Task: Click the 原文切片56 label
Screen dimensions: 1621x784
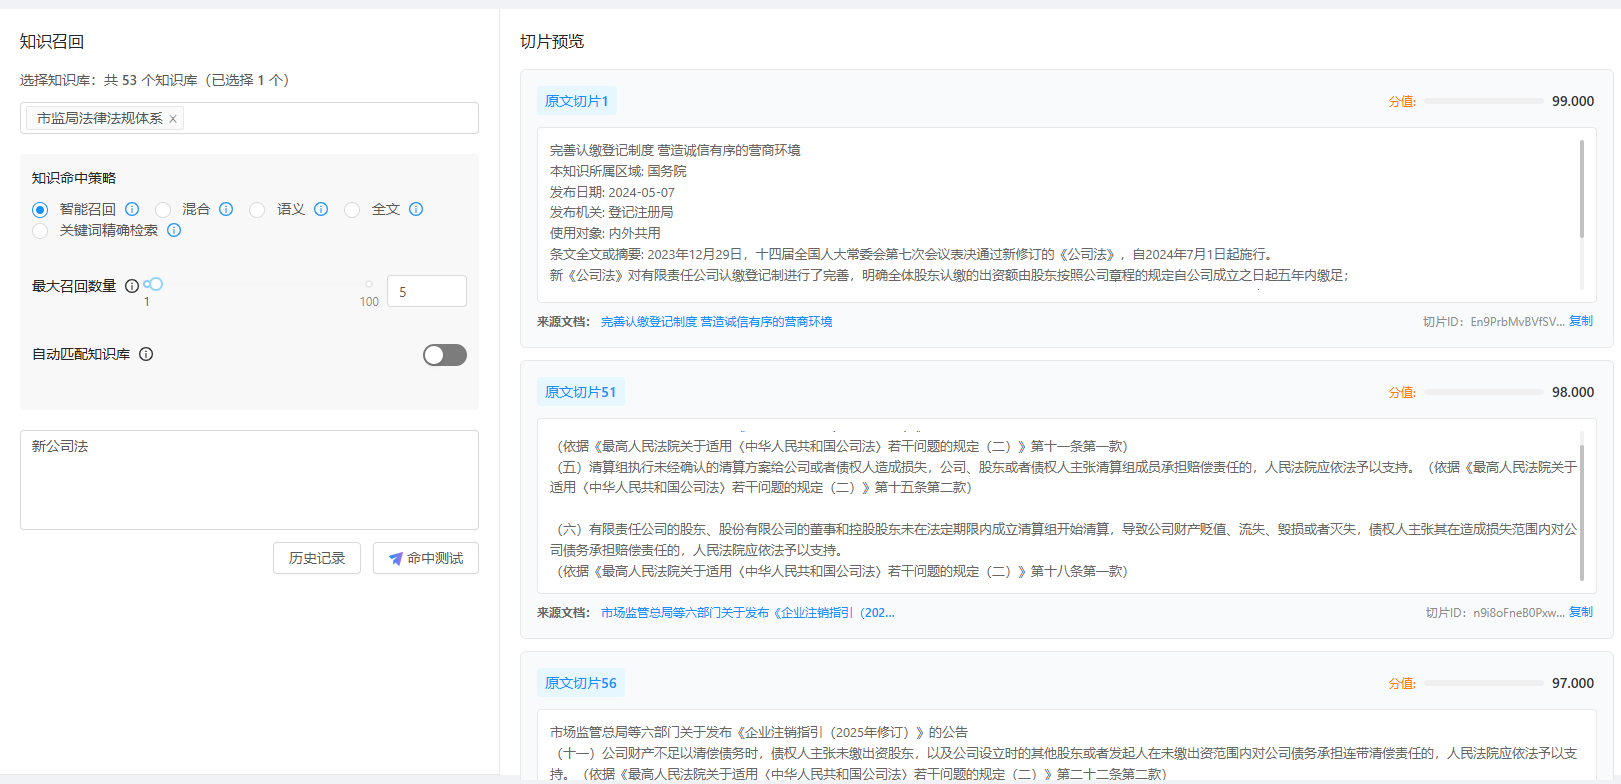Action: click(x=581, y=683)
